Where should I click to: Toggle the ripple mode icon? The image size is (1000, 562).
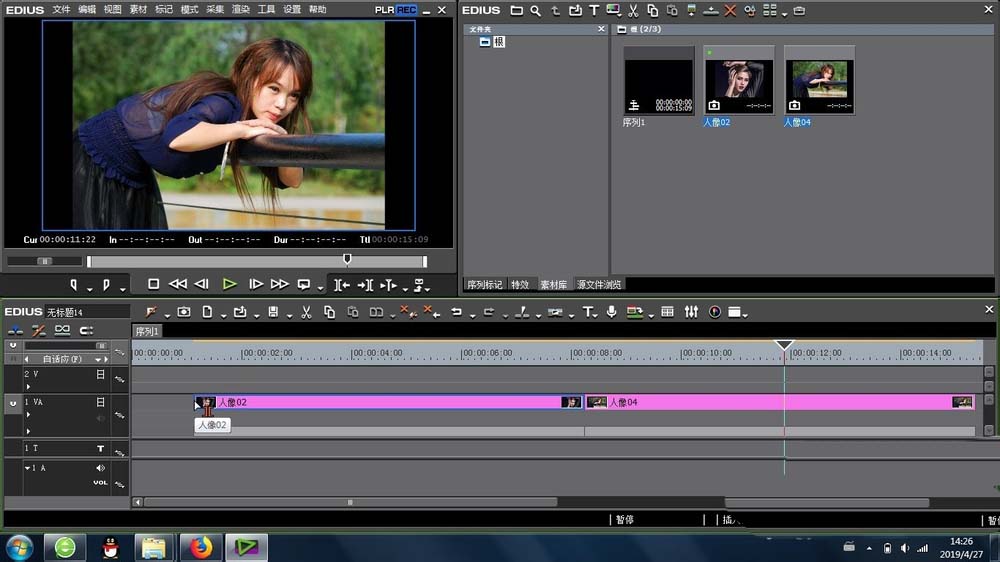(39, 330)
